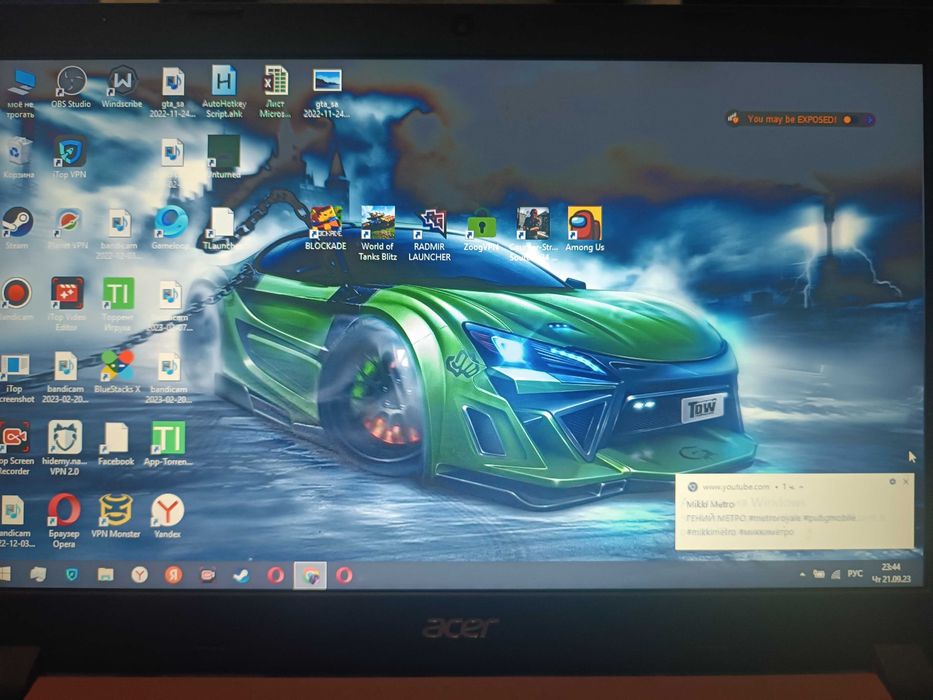Open the Windows Start button
Viewport: 933px width, 700px height.
click(x=5, y=574)
